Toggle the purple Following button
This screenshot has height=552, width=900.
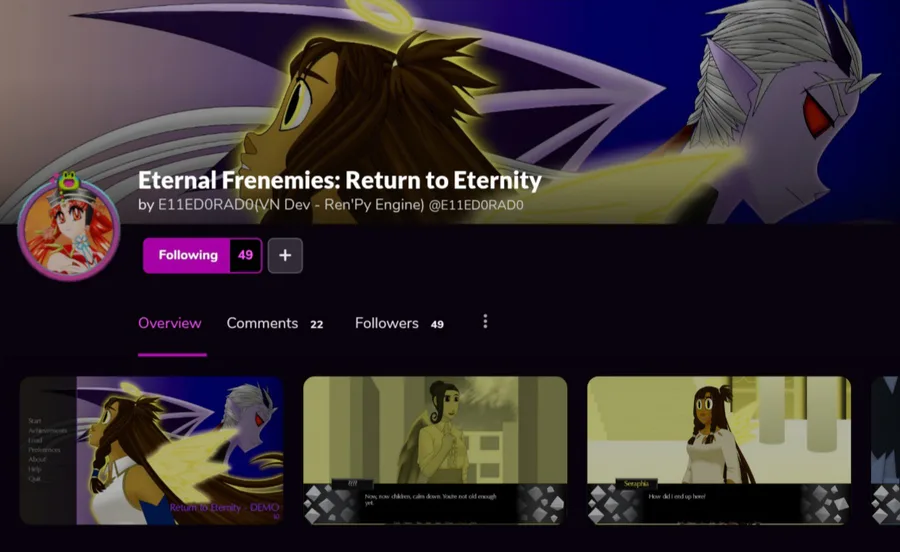pyautogui.click(x=187, y=255)
